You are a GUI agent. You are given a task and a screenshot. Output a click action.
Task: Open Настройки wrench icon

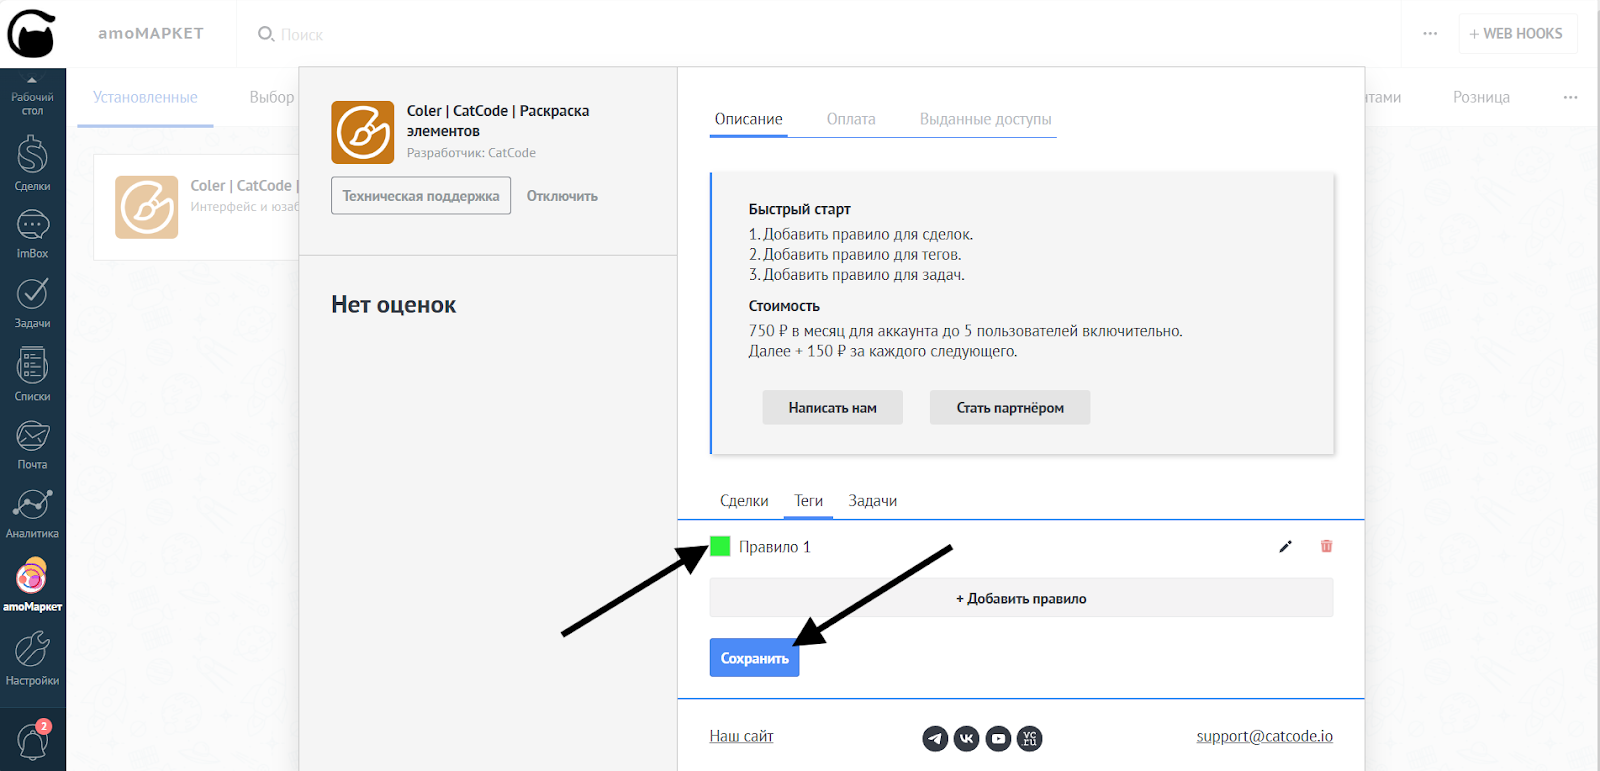pyautogui.click(x=32, y=656)
